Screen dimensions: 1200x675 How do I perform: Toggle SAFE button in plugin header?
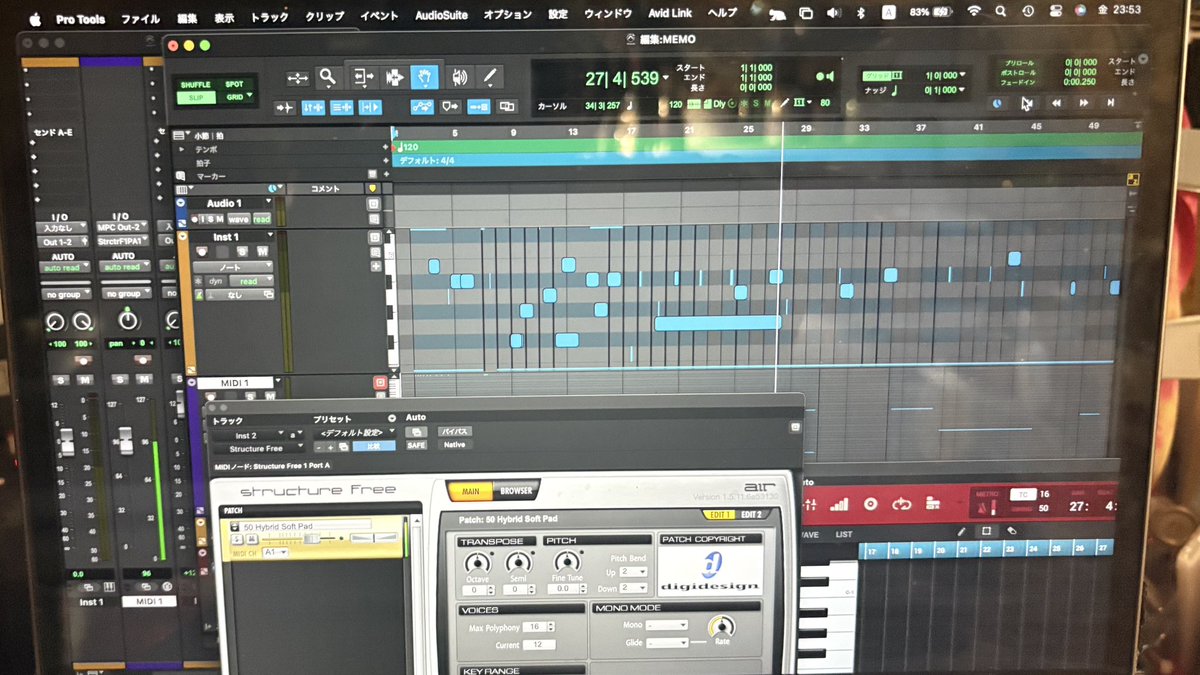click(416, 445)
